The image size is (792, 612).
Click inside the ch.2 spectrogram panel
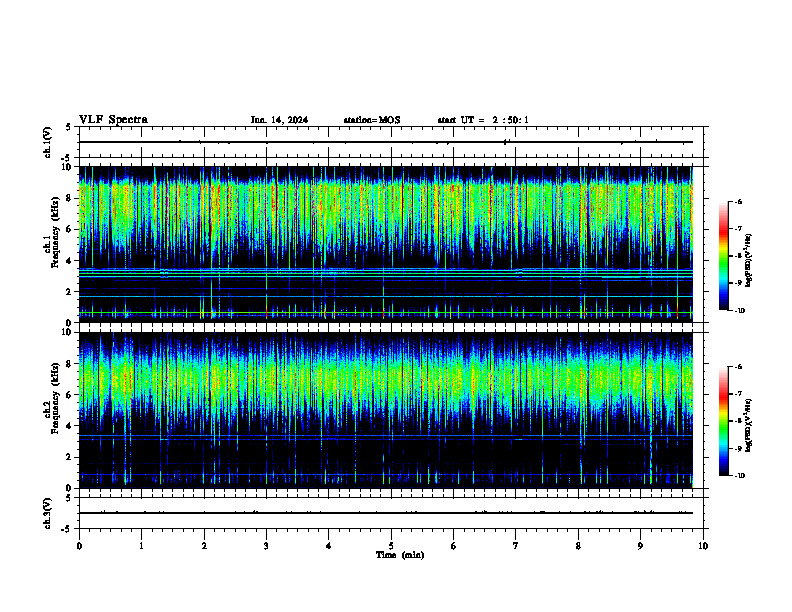385,410
